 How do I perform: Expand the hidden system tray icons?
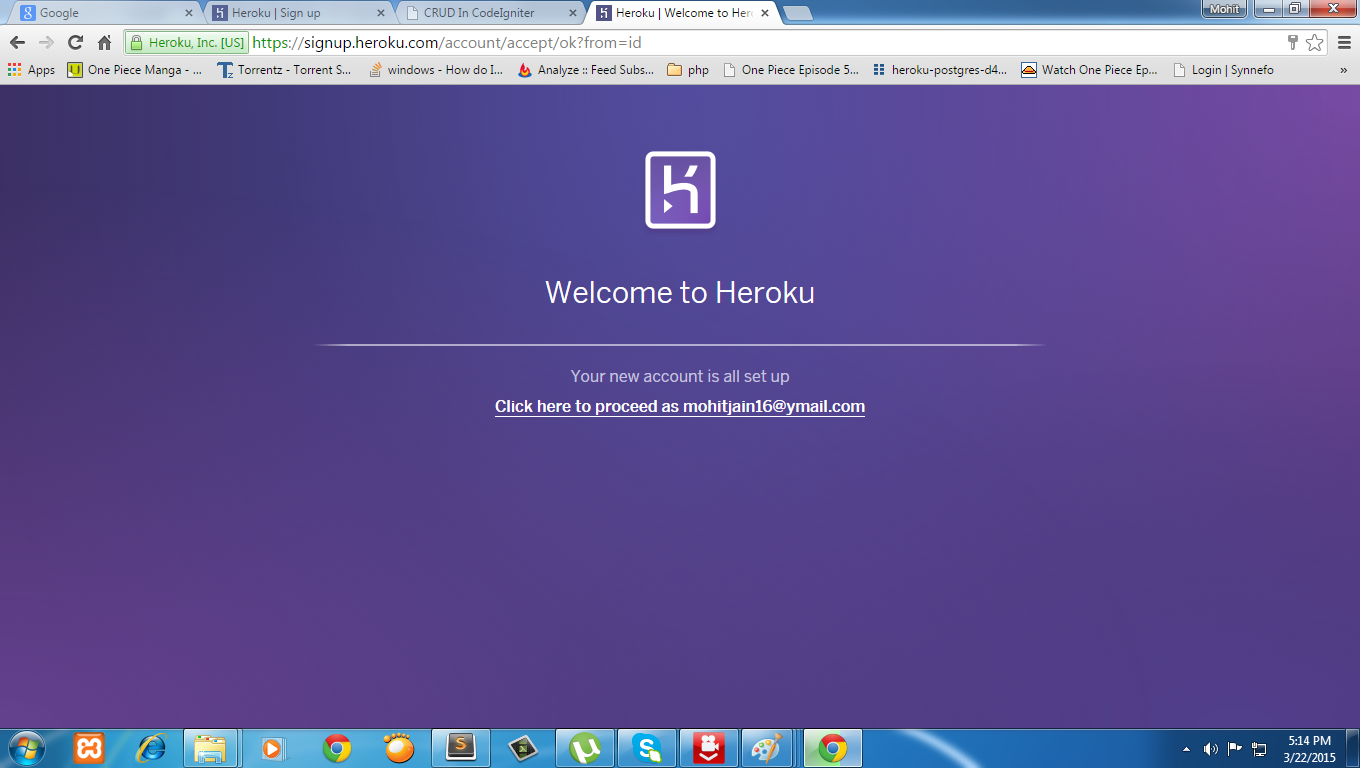[1185, 747]
